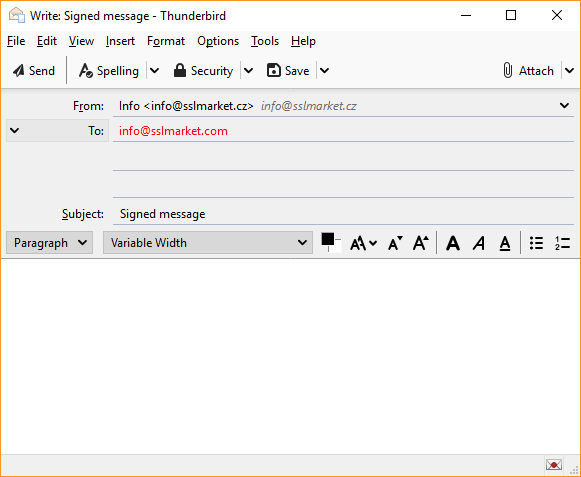The image size is (581, 477).
Task: Toggle italic formatting
Action: [479, 243]
